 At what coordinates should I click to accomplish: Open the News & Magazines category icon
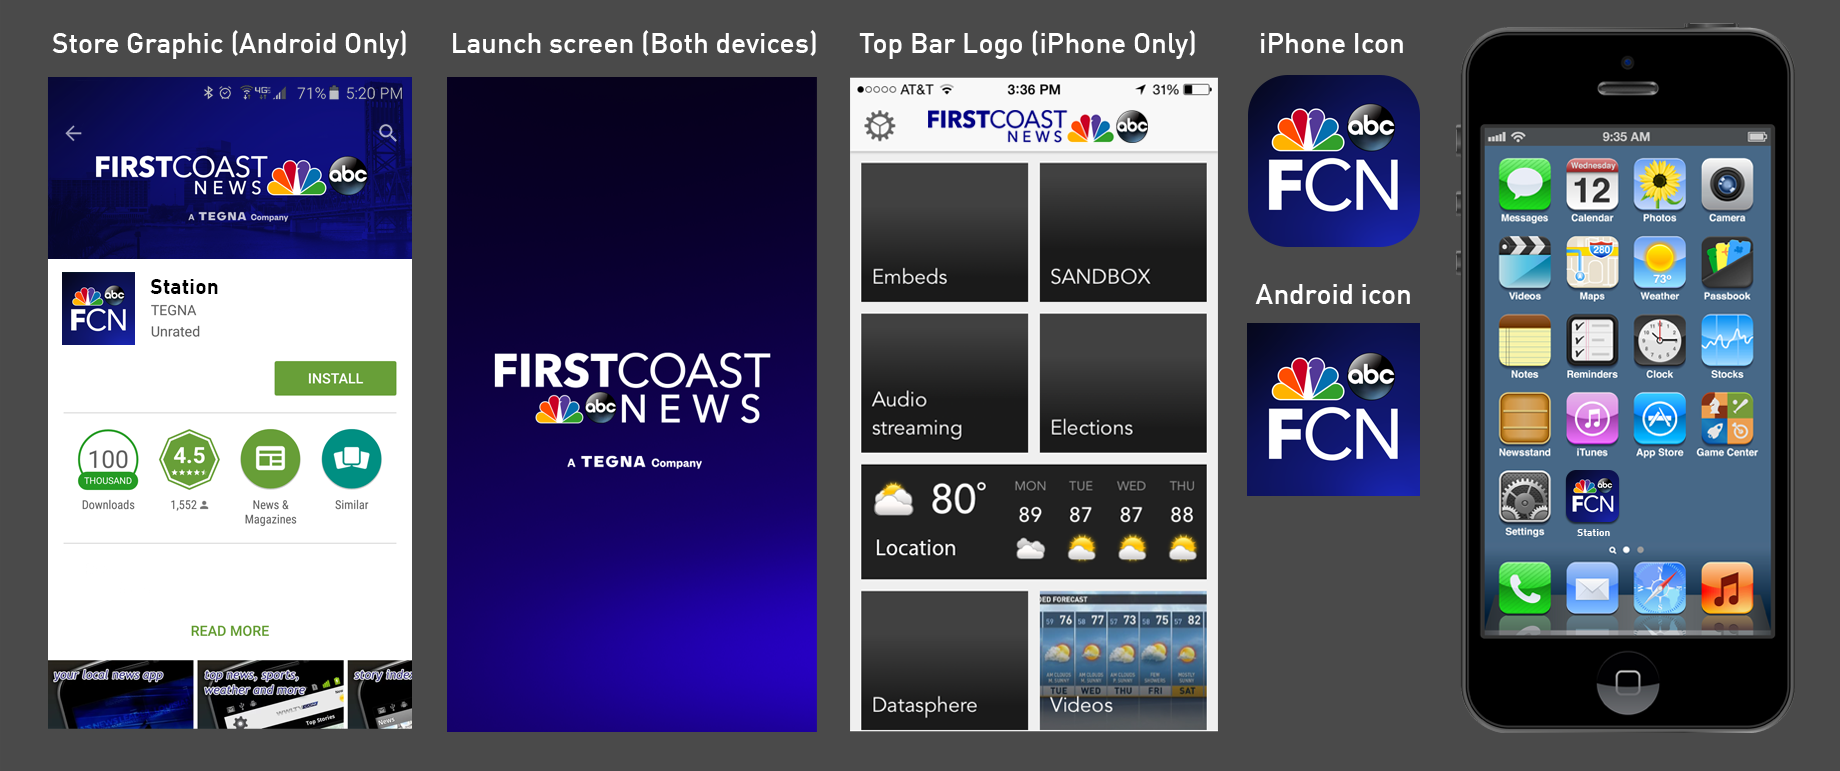[x=270, y=460]
